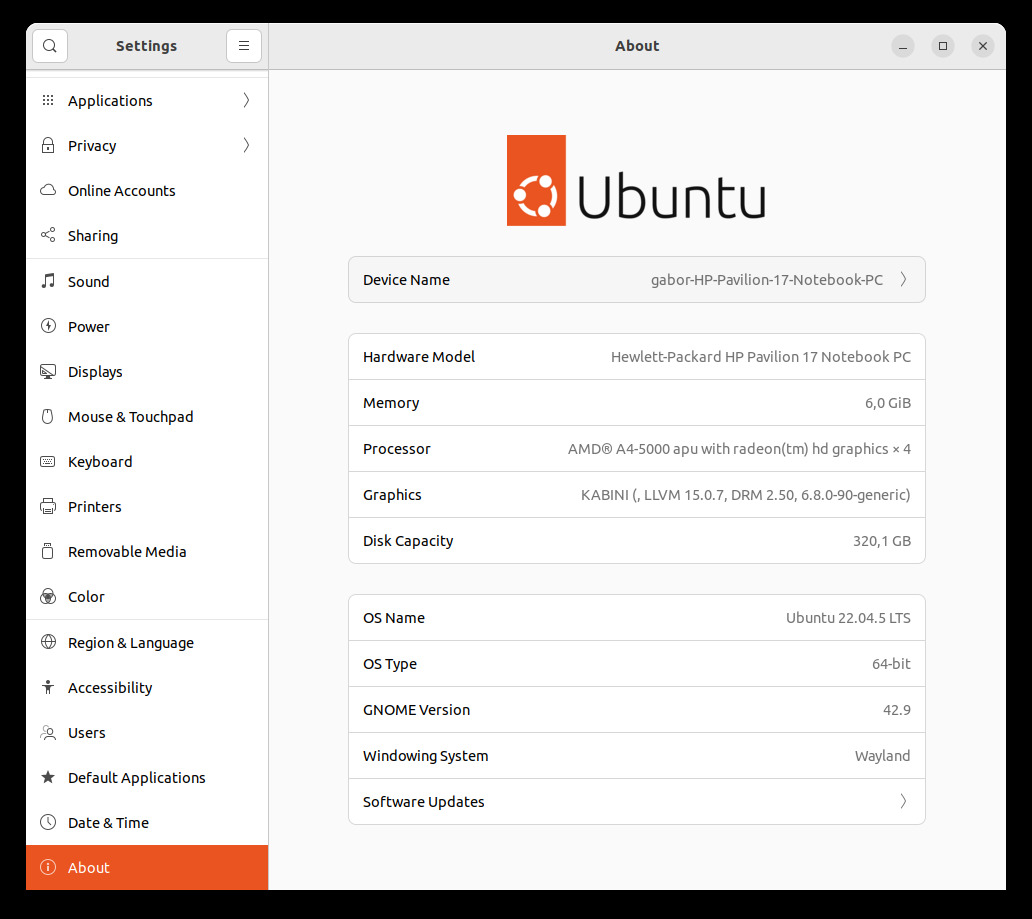Click the GNOME Version 42.9 value
The height and width of the screenshot is (919, 1032).
pos(897,710)
